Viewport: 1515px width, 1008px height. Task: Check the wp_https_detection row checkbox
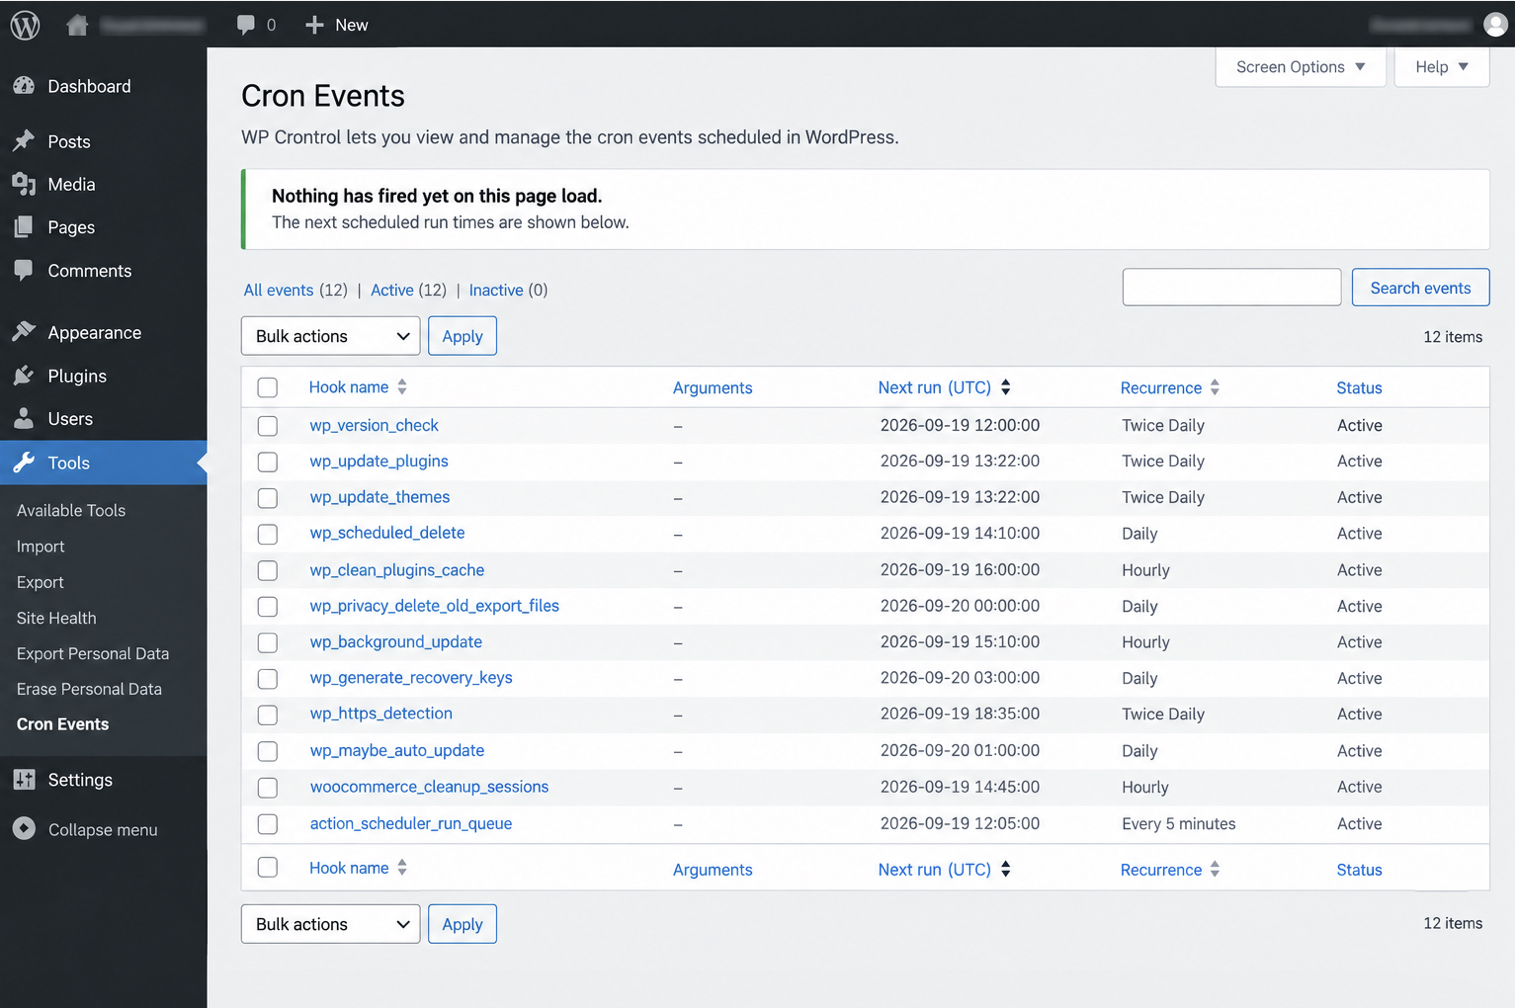[267, 714]
